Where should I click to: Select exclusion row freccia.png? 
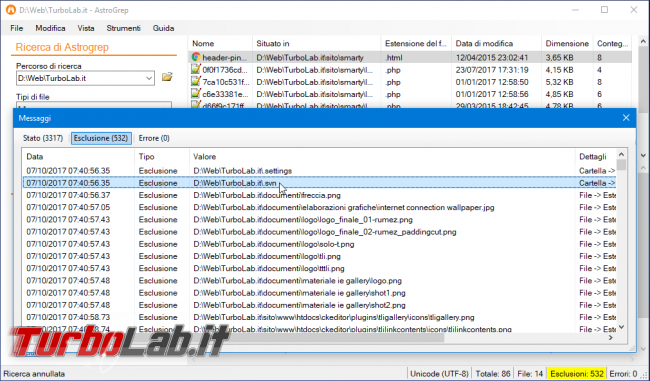(319, 195)
